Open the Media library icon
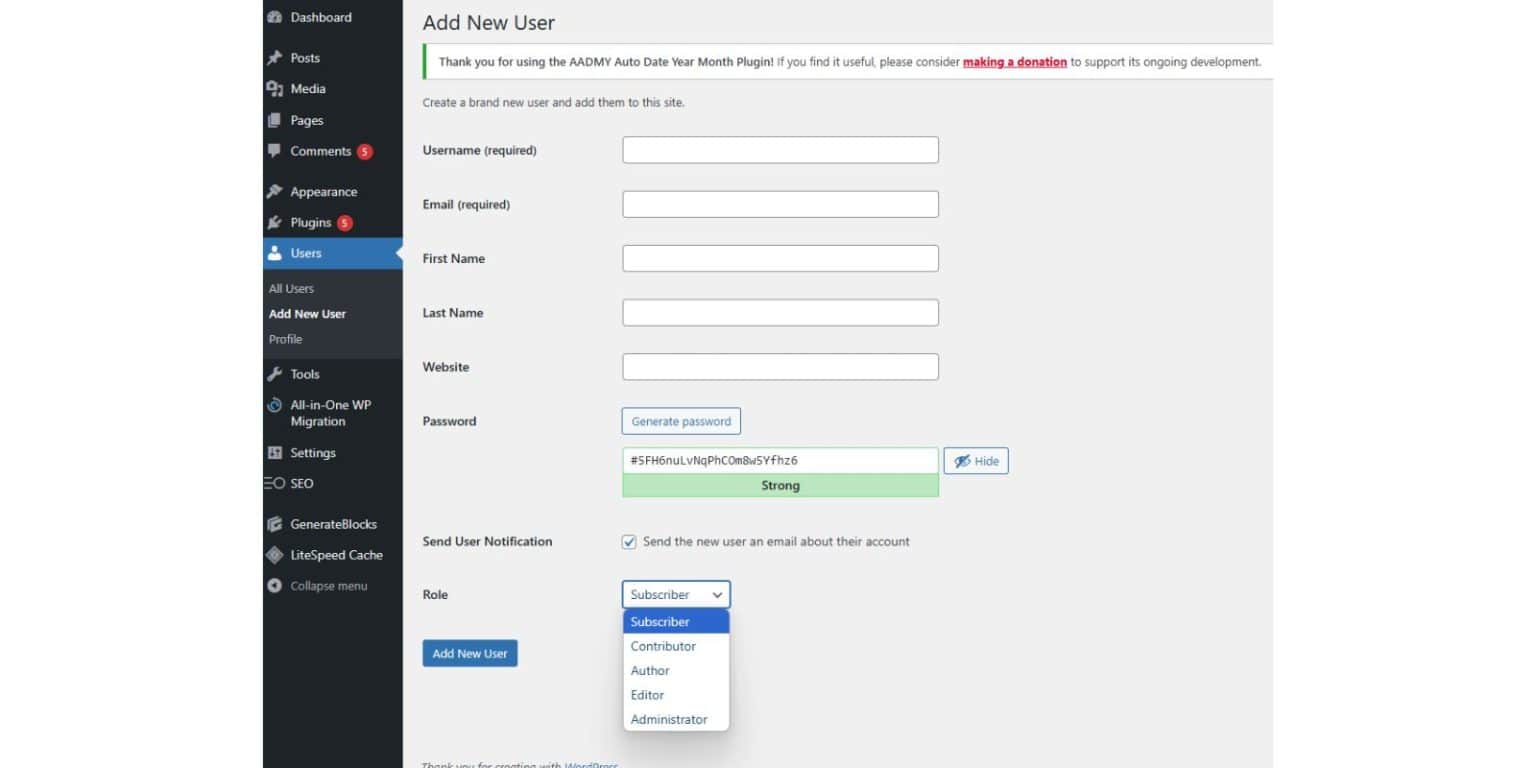The width and height of the screenshot is (1536, 768). 274,88
